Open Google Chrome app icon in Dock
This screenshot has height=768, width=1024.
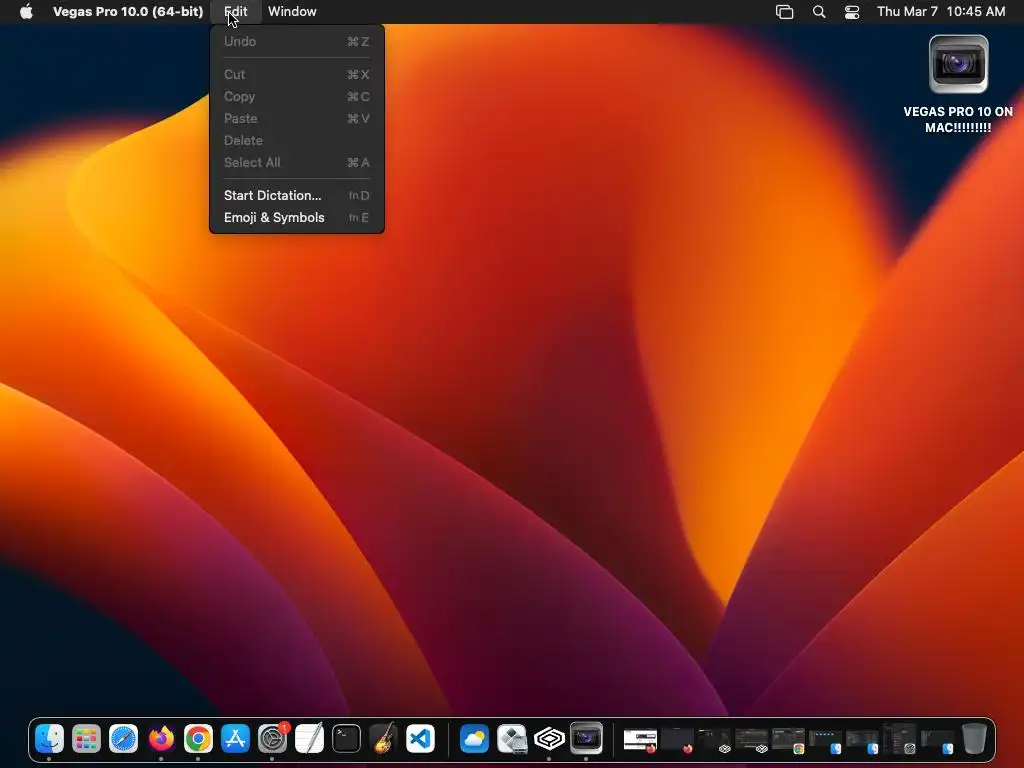coord(198,739)
